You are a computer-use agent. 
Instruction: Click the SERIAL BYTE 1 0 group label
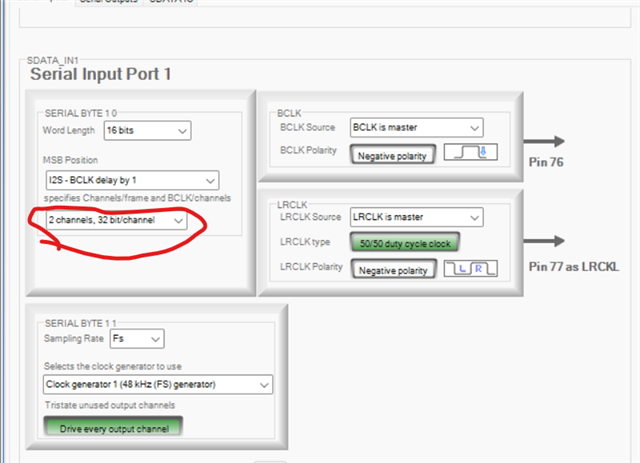pyautogui.click(x=81, y=113)
